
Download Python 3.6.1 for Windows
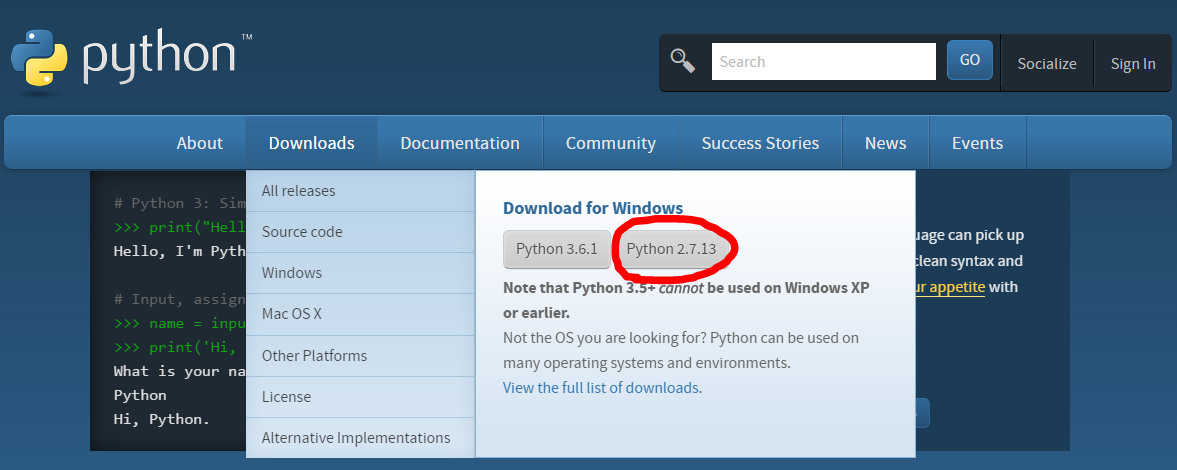click(x=556, y=249)
